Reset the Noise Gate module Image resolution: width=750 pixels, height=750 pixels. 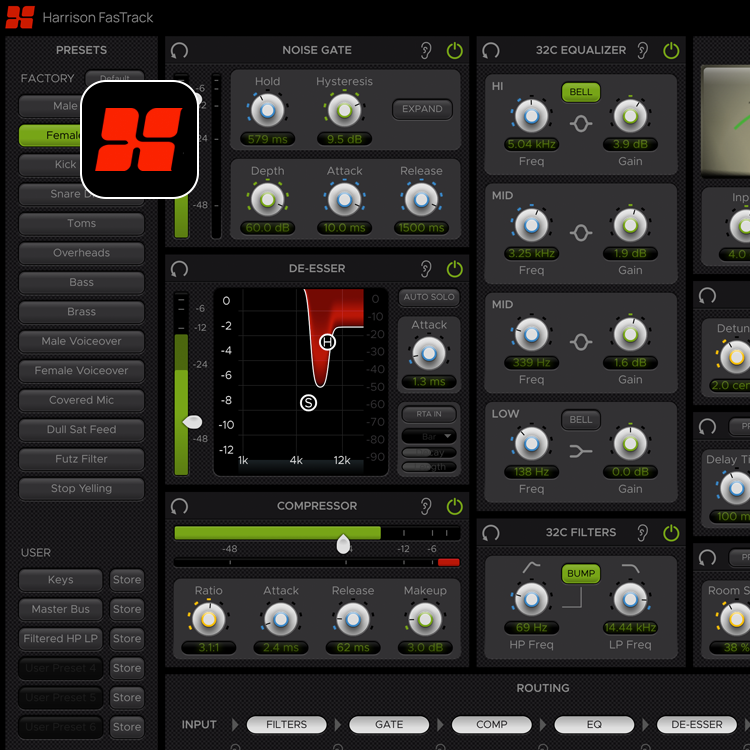coord(179,50)
